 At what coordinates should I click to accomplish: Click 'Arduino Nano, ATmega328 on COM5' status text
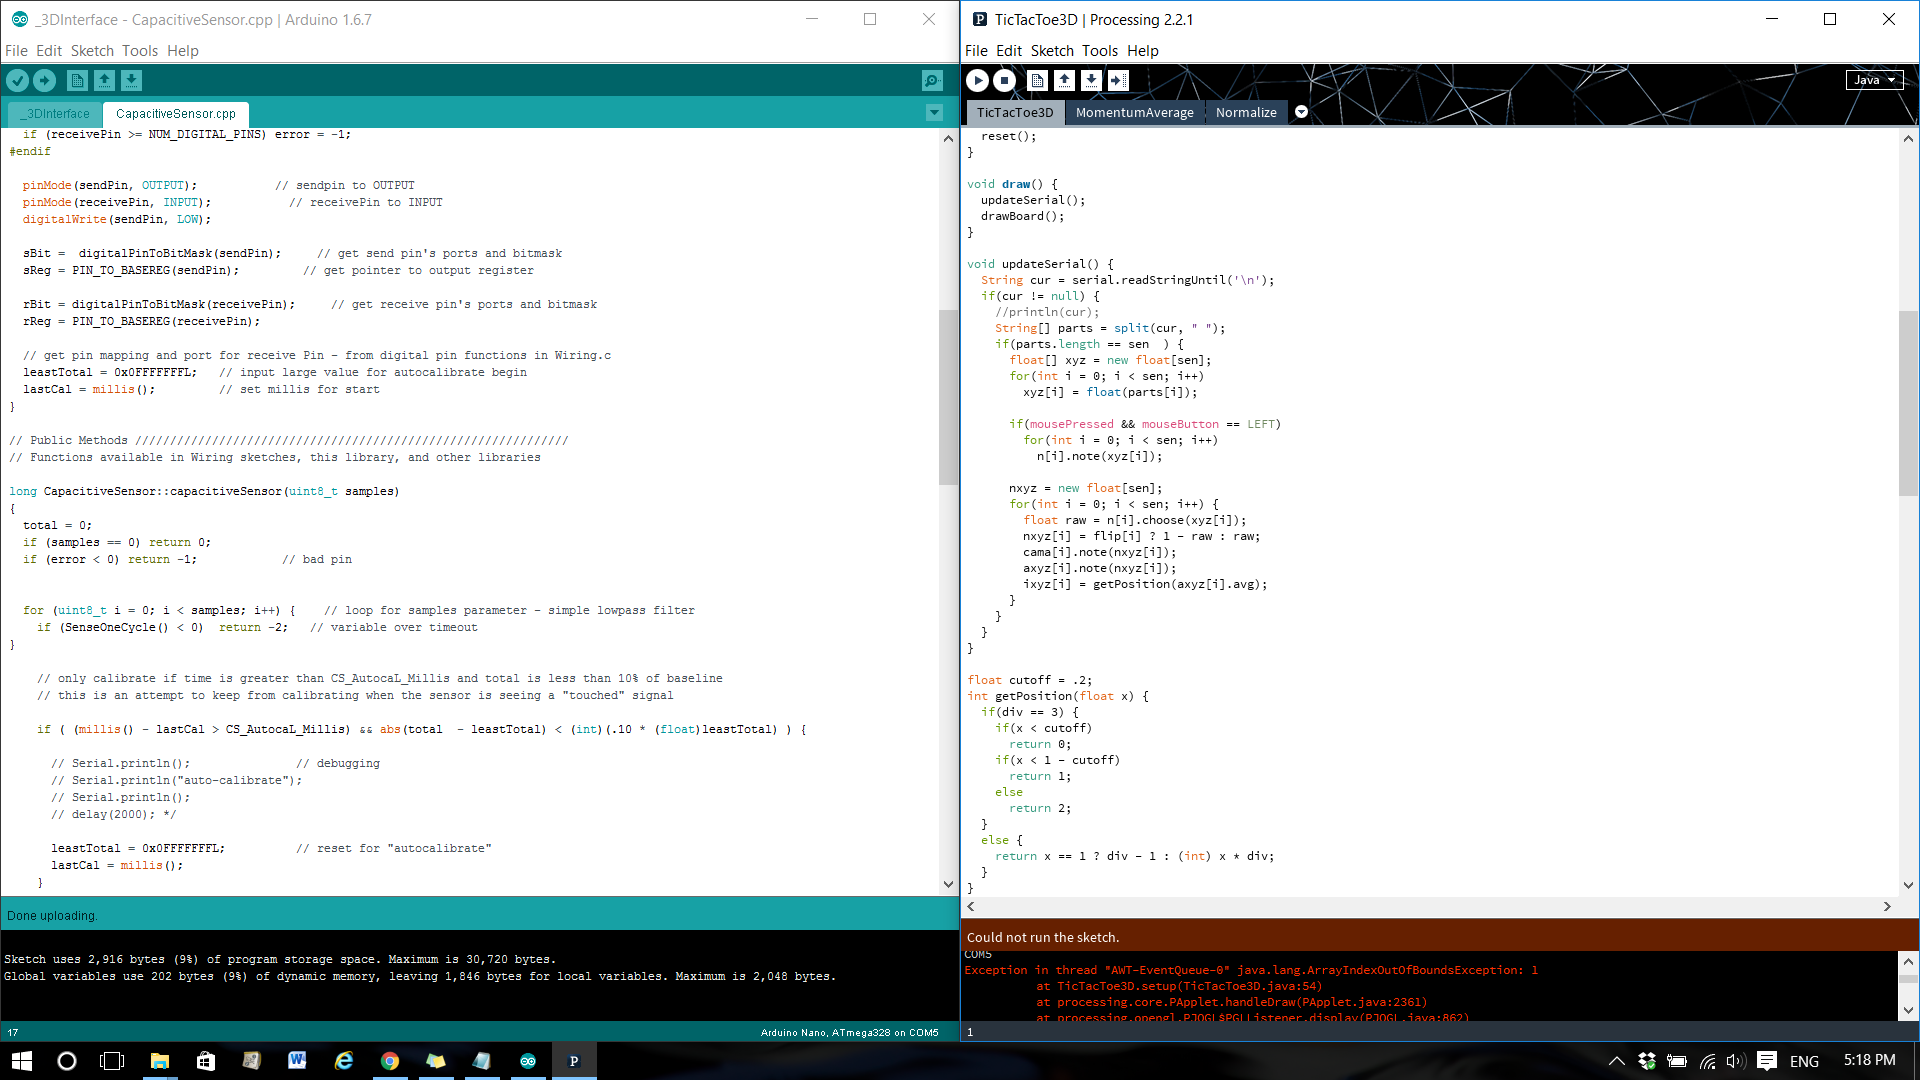point(849,1032)
